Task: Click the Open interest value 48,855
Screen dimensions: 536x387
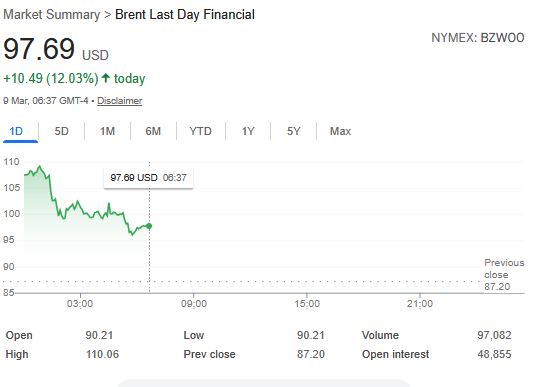Action: (x=494, y=354)
